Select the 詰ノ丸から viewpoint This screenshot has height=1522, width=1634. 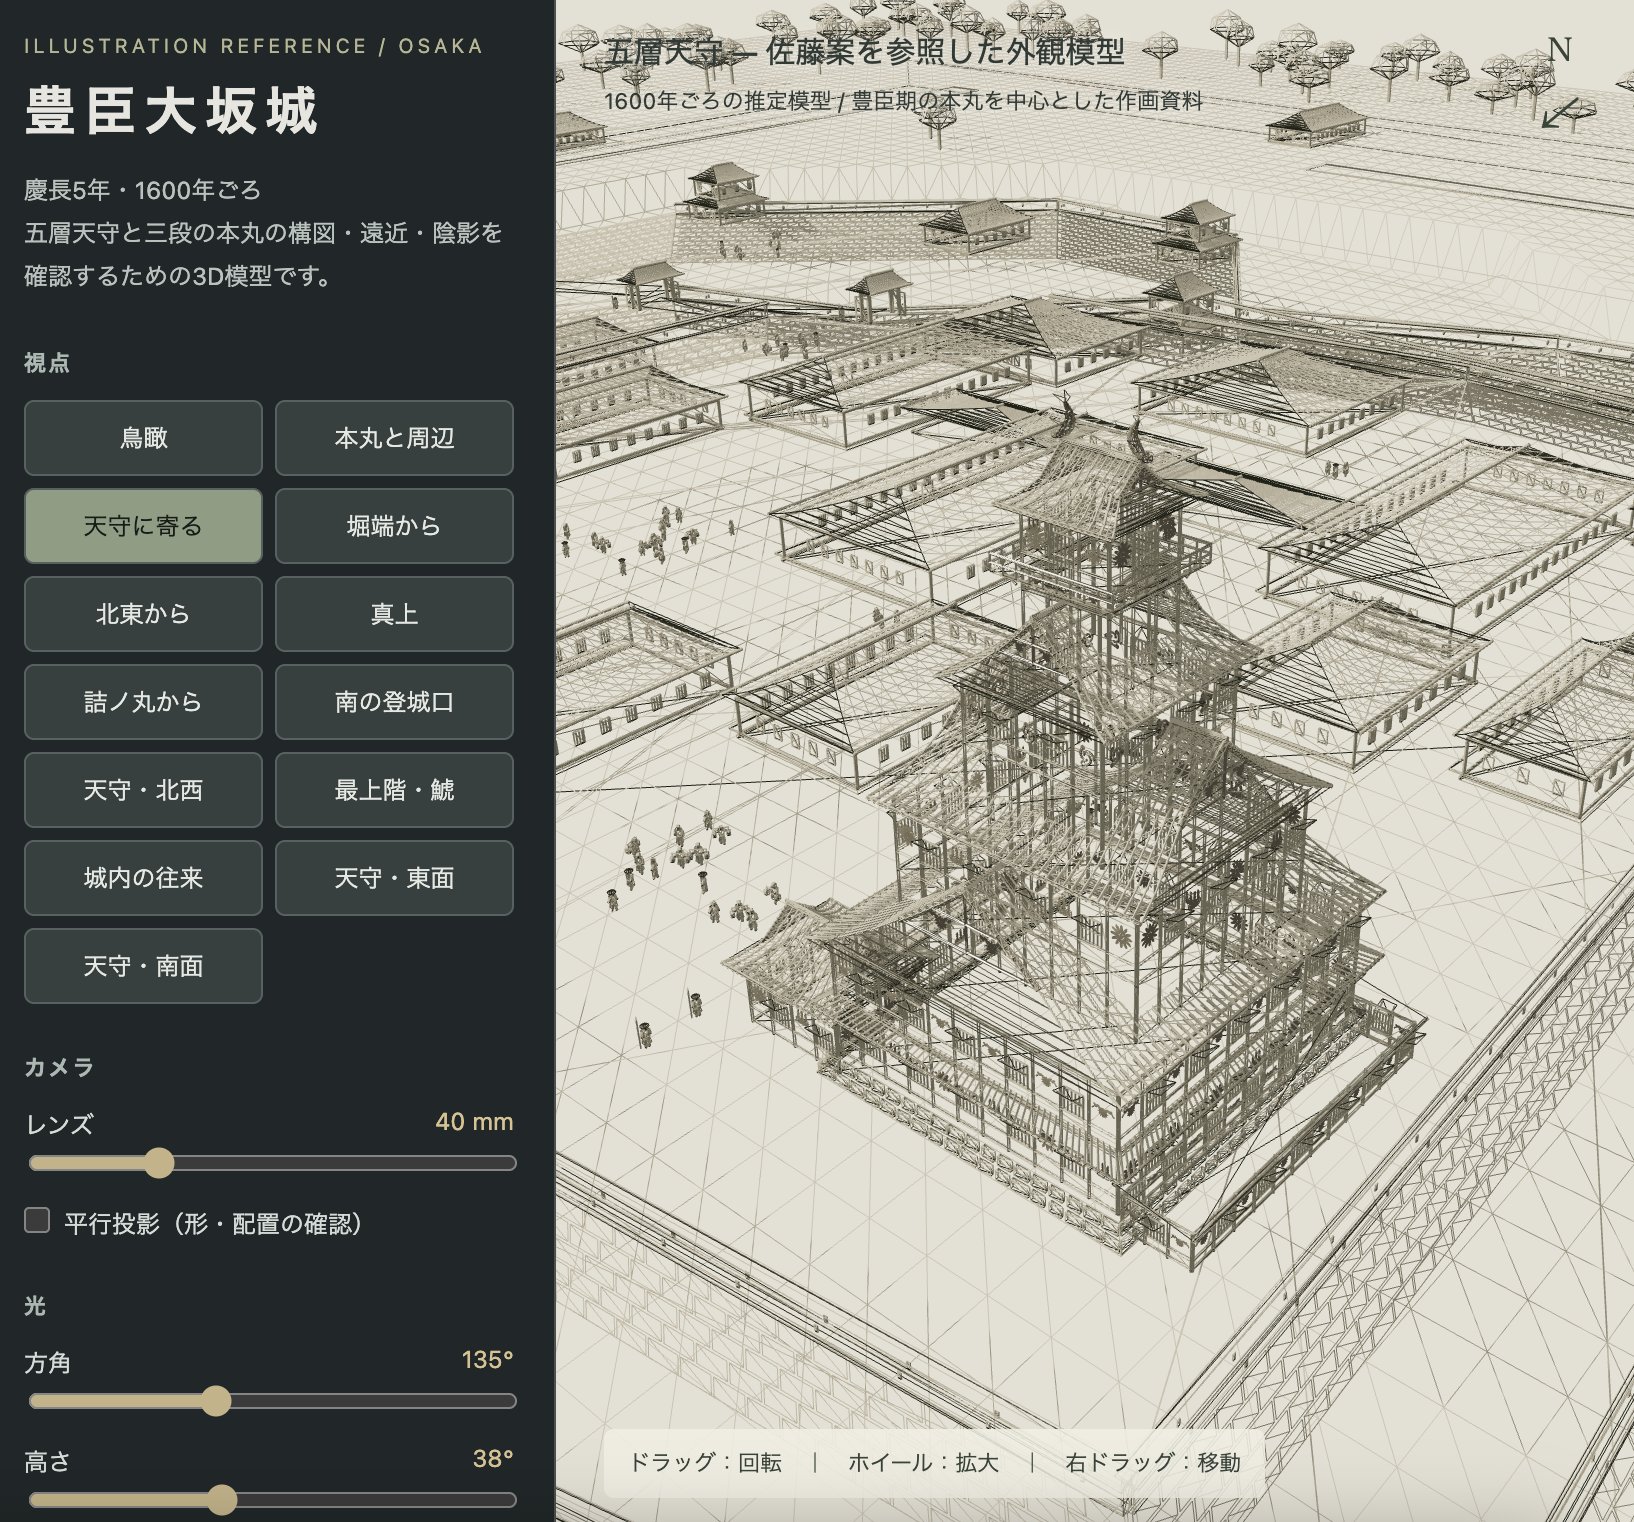(143, 702)
